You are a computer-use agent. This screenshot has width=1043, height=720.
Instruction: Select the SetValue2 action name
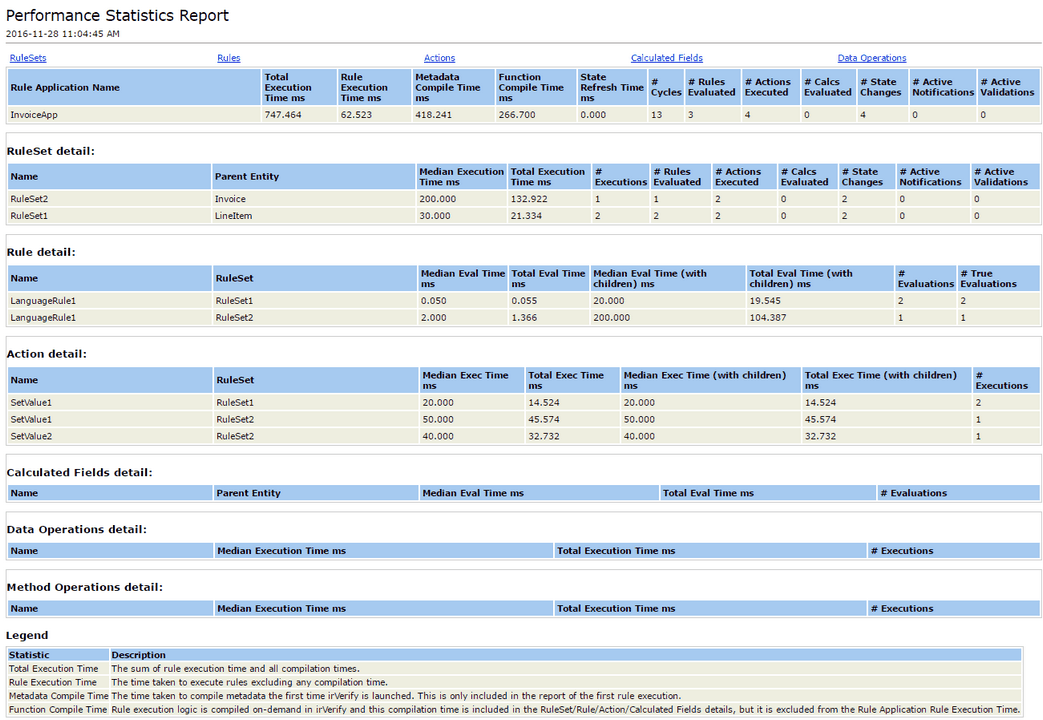coord(31,436)
